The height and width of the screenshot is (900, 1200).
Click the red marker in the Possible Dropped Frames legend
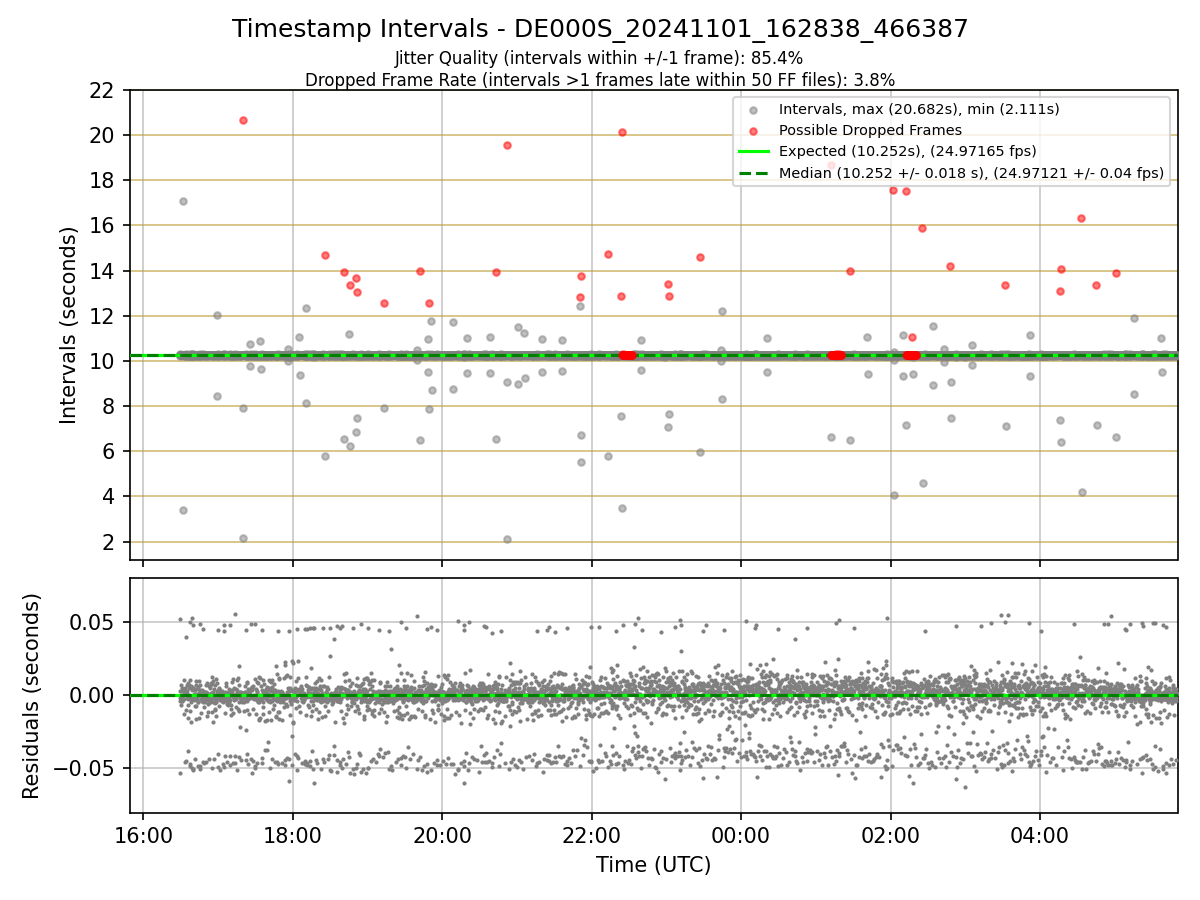pyautogui.click(x=754, y=131)
